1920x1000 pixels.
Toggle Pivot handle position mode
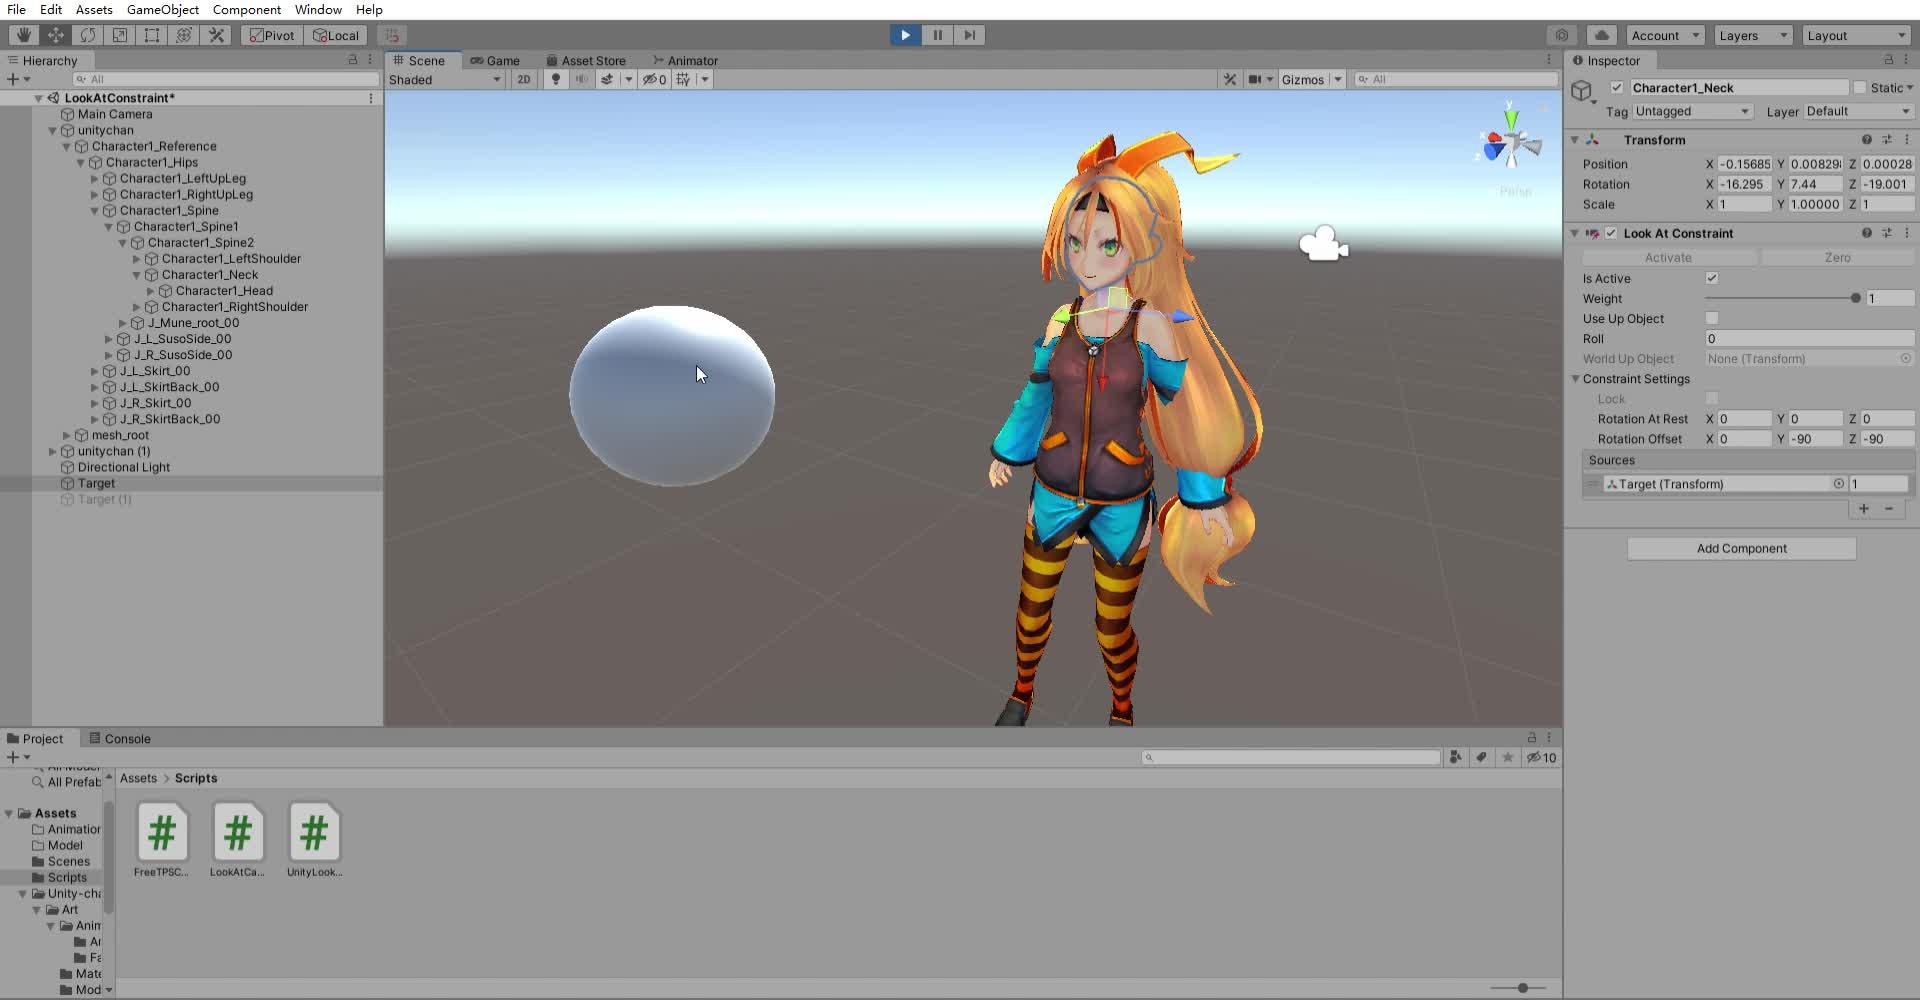tap(272, 35)
